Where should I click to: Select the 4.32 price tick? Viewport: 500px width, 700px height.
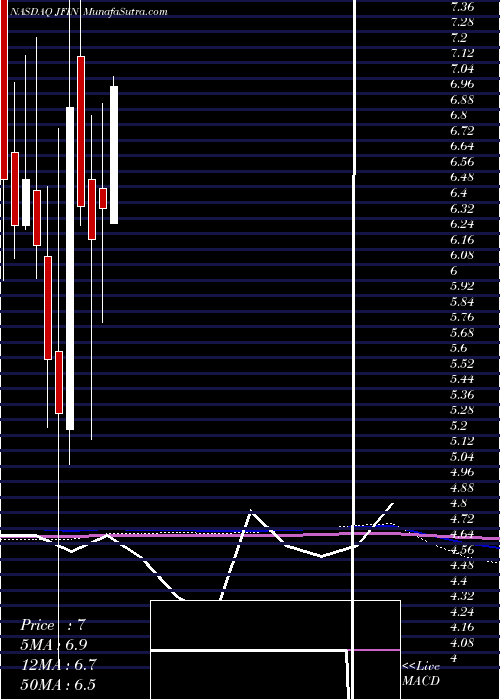(462, 596)
